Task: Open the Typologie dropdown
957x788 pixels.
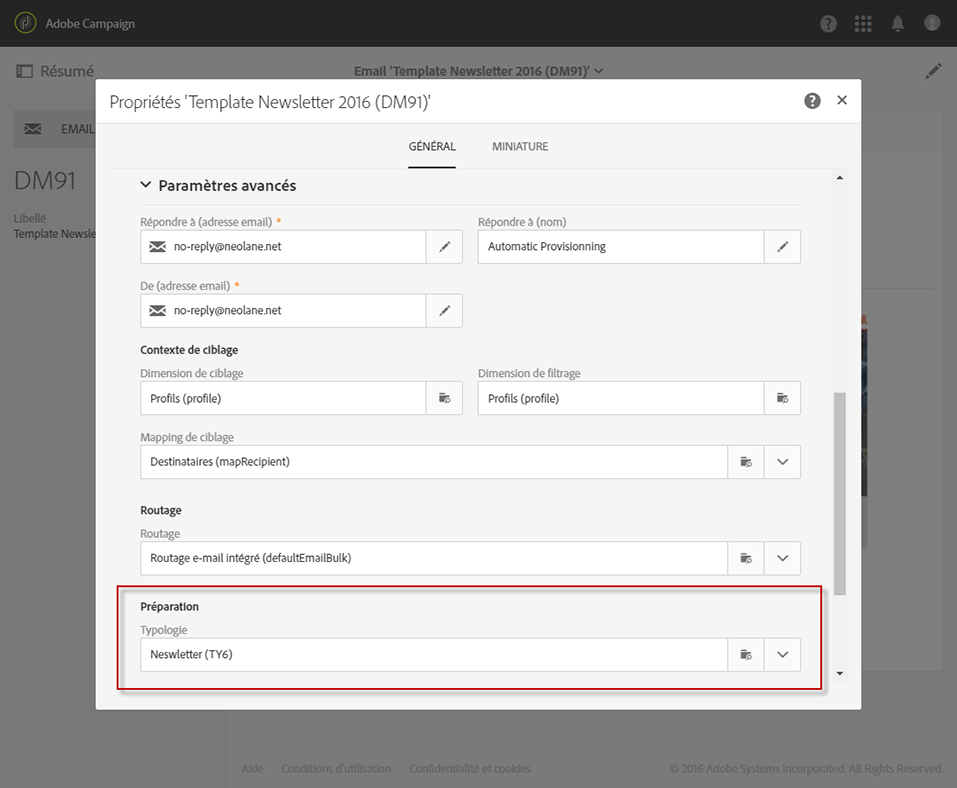Action: 782,655
